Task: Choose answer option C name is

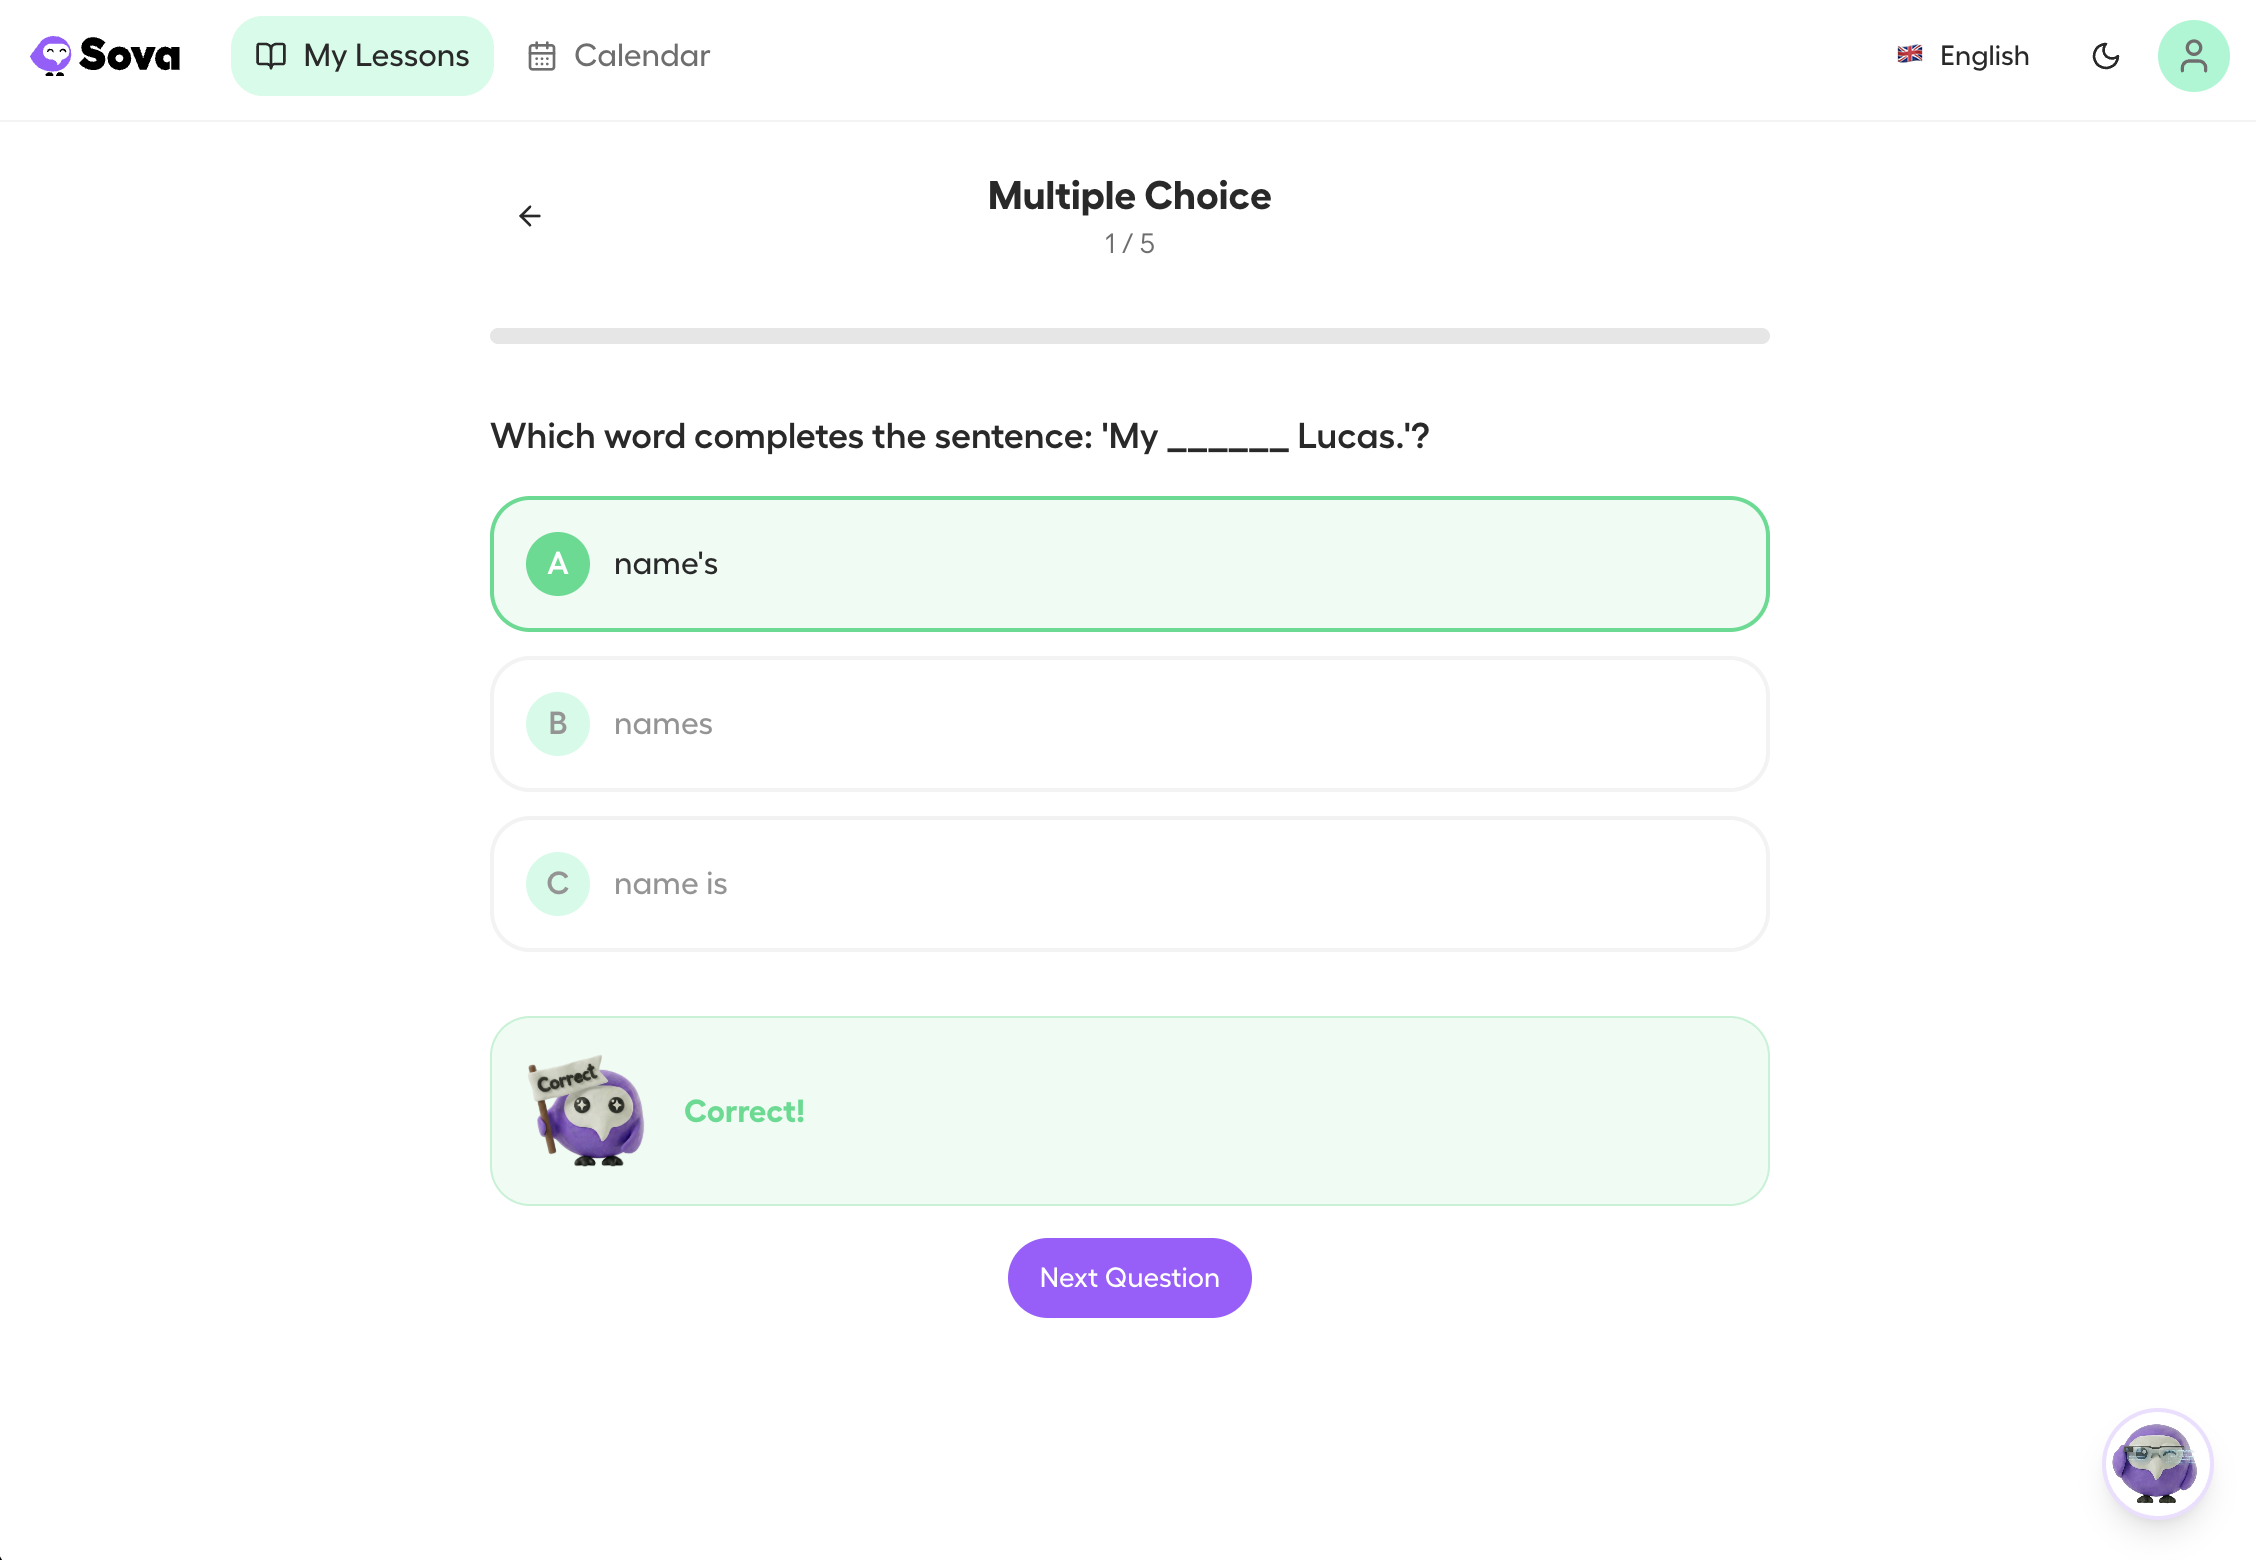Action: click(1129, 883)
